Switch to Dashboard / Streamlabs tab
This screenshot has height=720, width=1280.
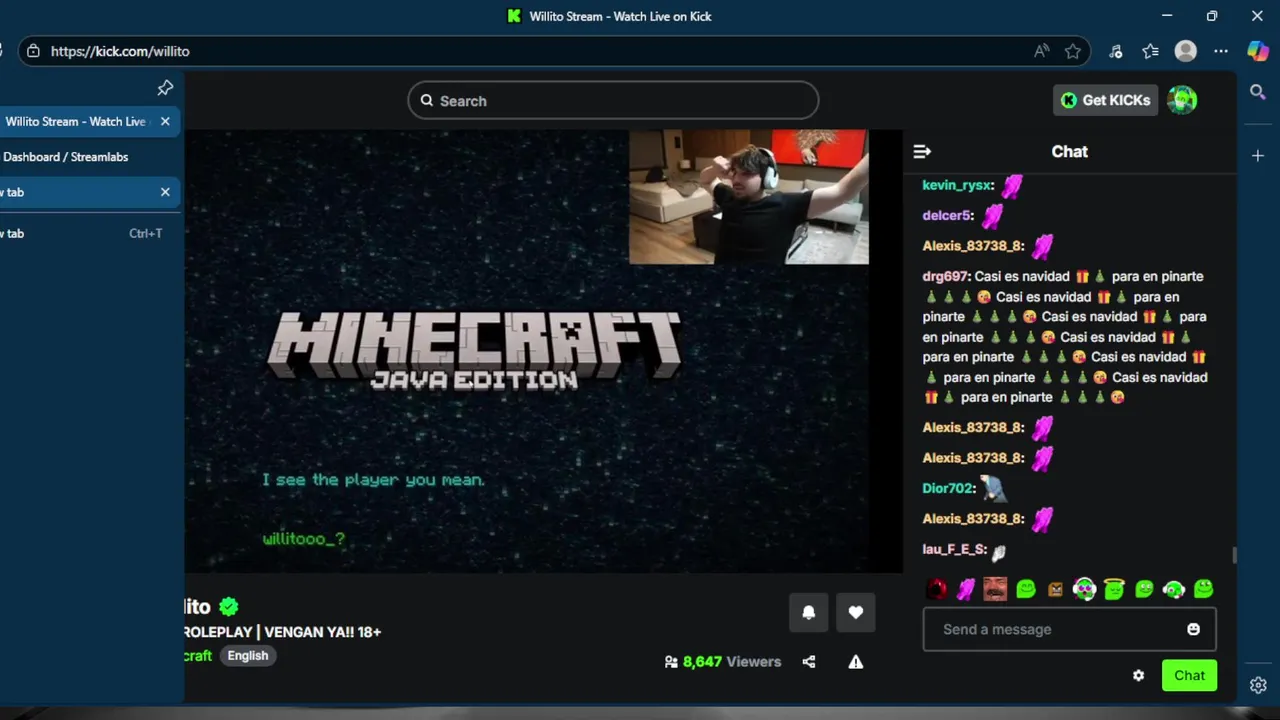(66, 157)
